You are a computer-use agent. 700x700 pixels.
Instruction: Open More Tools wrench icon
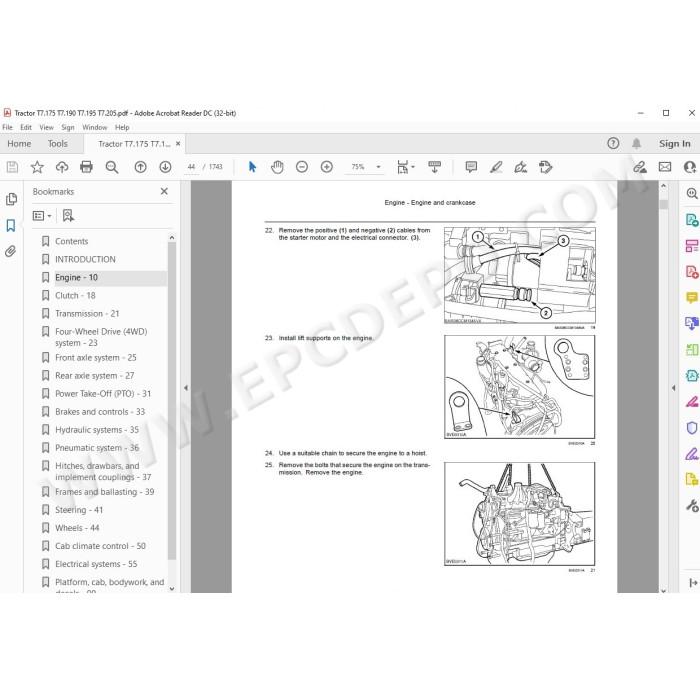pos(692,506)
